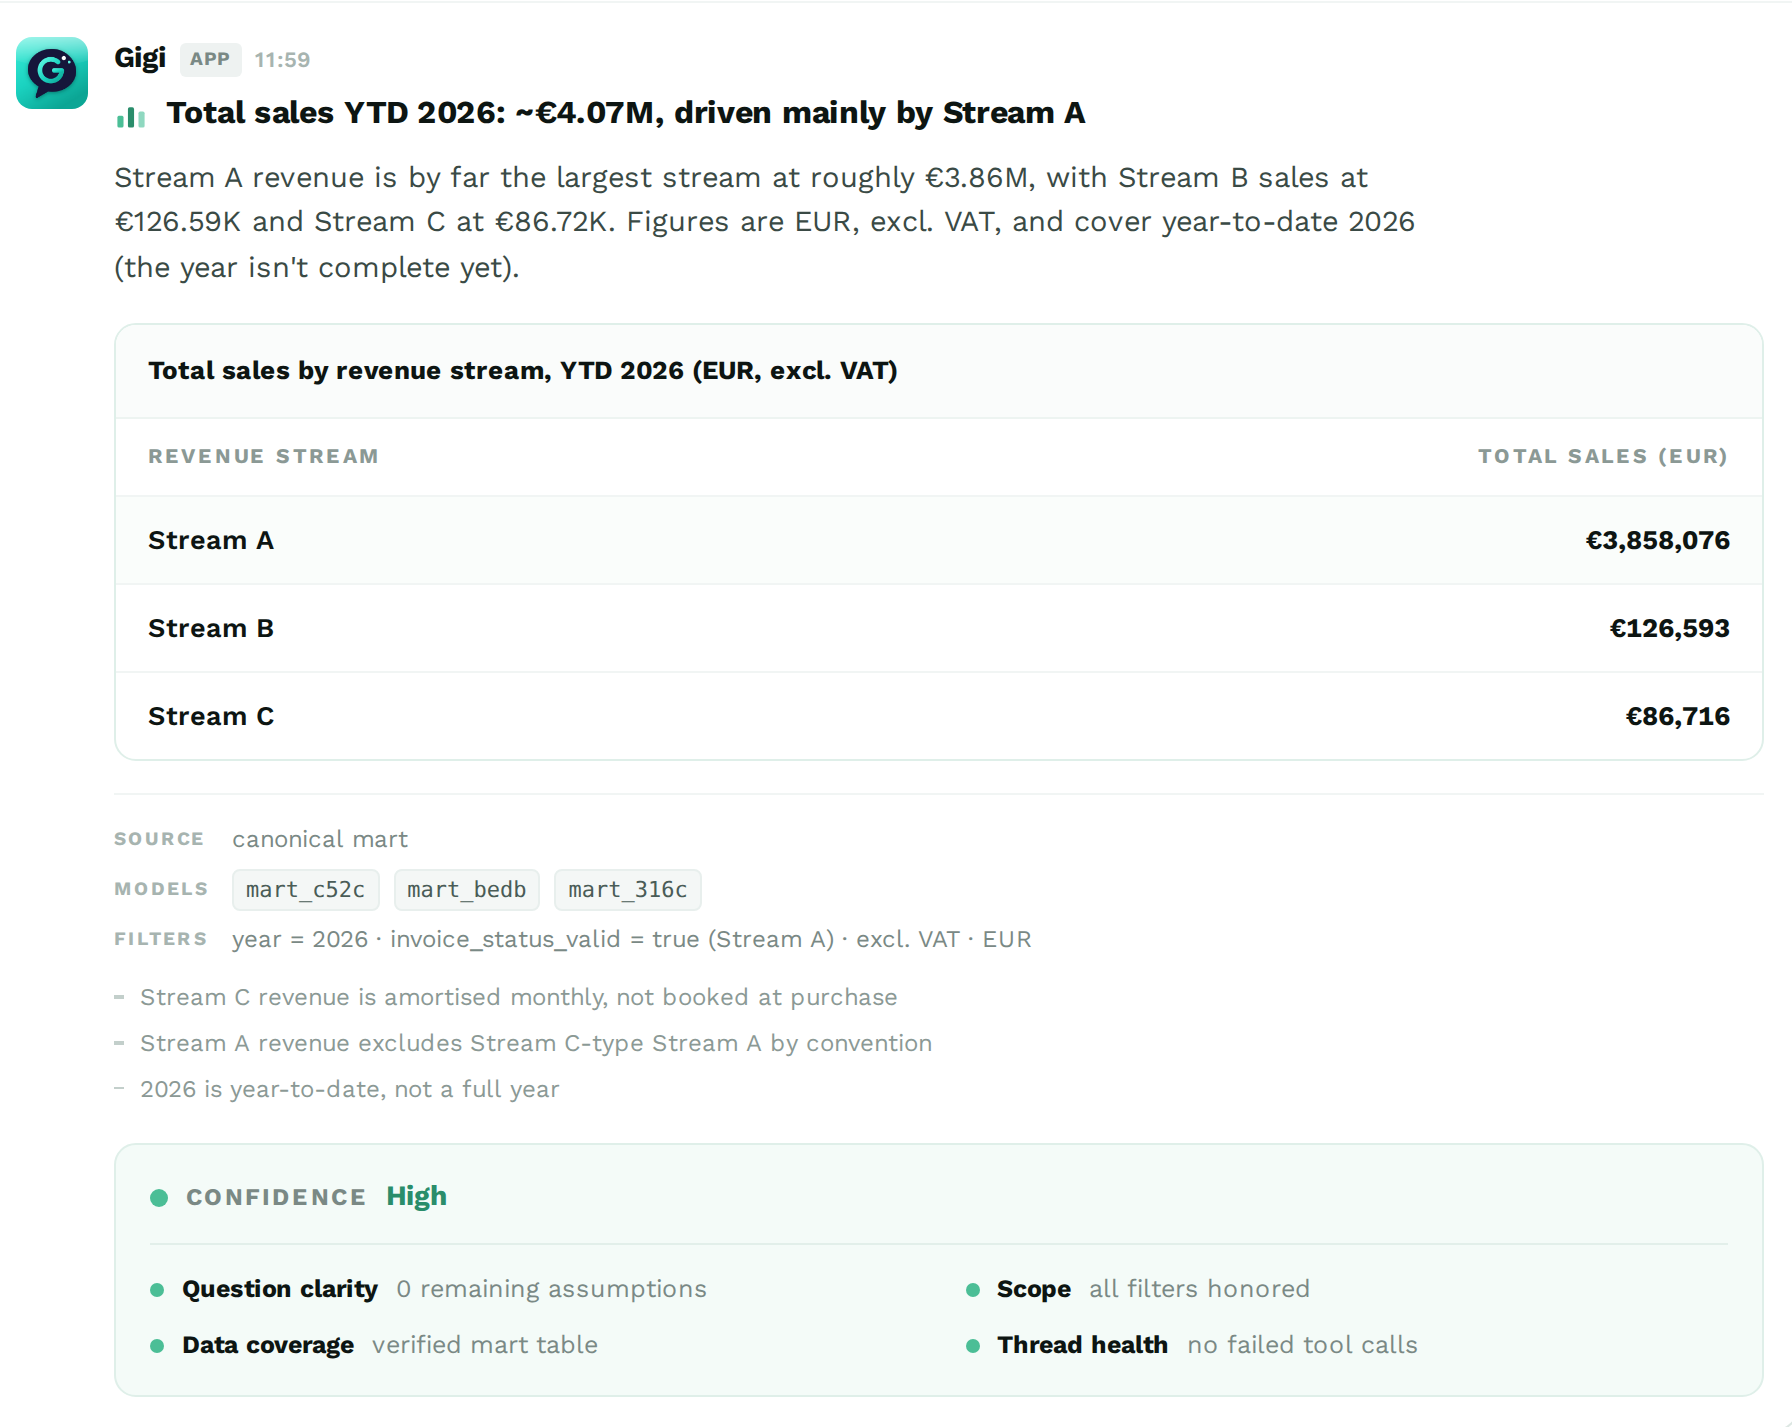Image resolution: width=1792 pixels, height=1427 pixels.
Task: Click the FILTERS label
Action: click(x=161, y=940)
